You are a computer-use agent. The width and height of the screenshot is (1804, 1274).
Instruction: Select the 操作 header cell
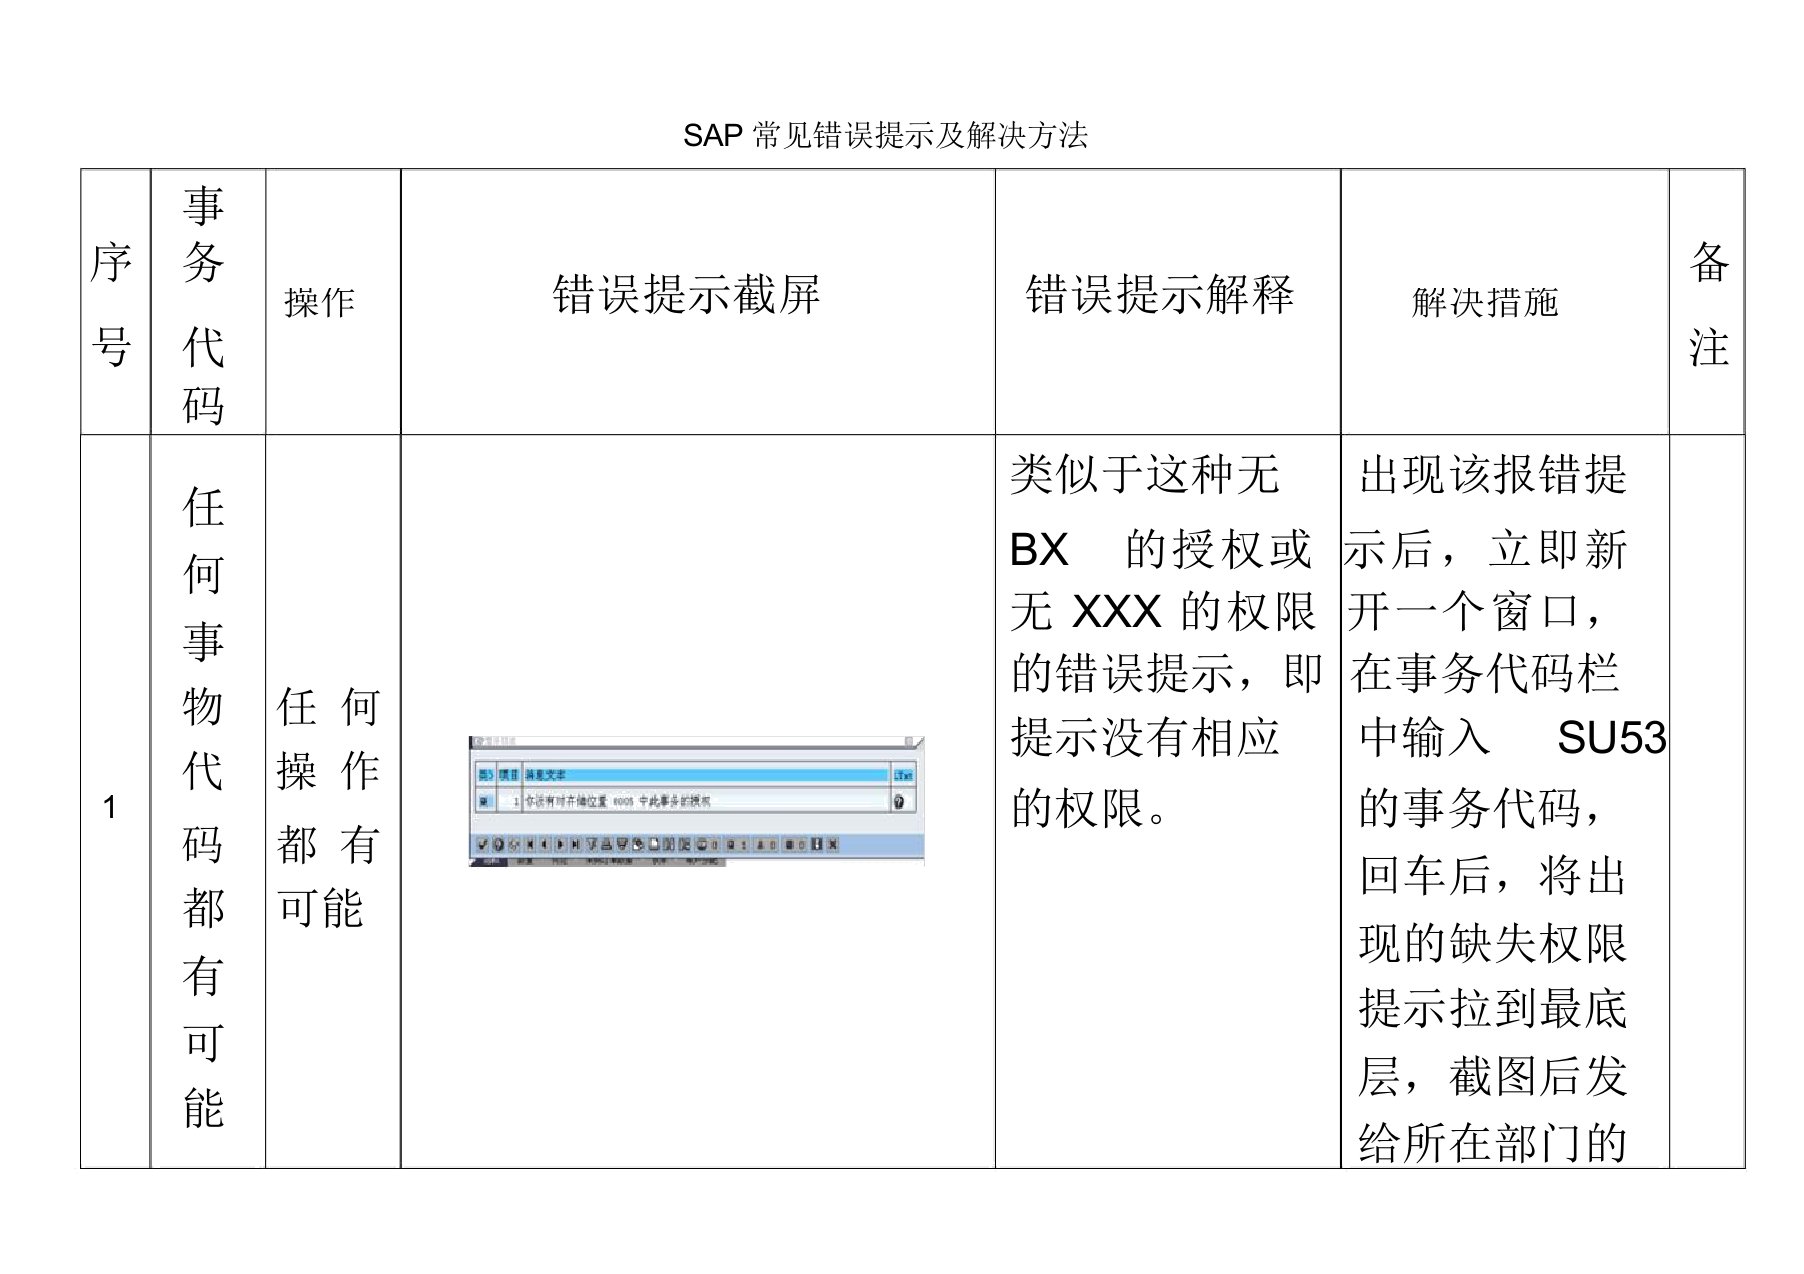[332, 302]
